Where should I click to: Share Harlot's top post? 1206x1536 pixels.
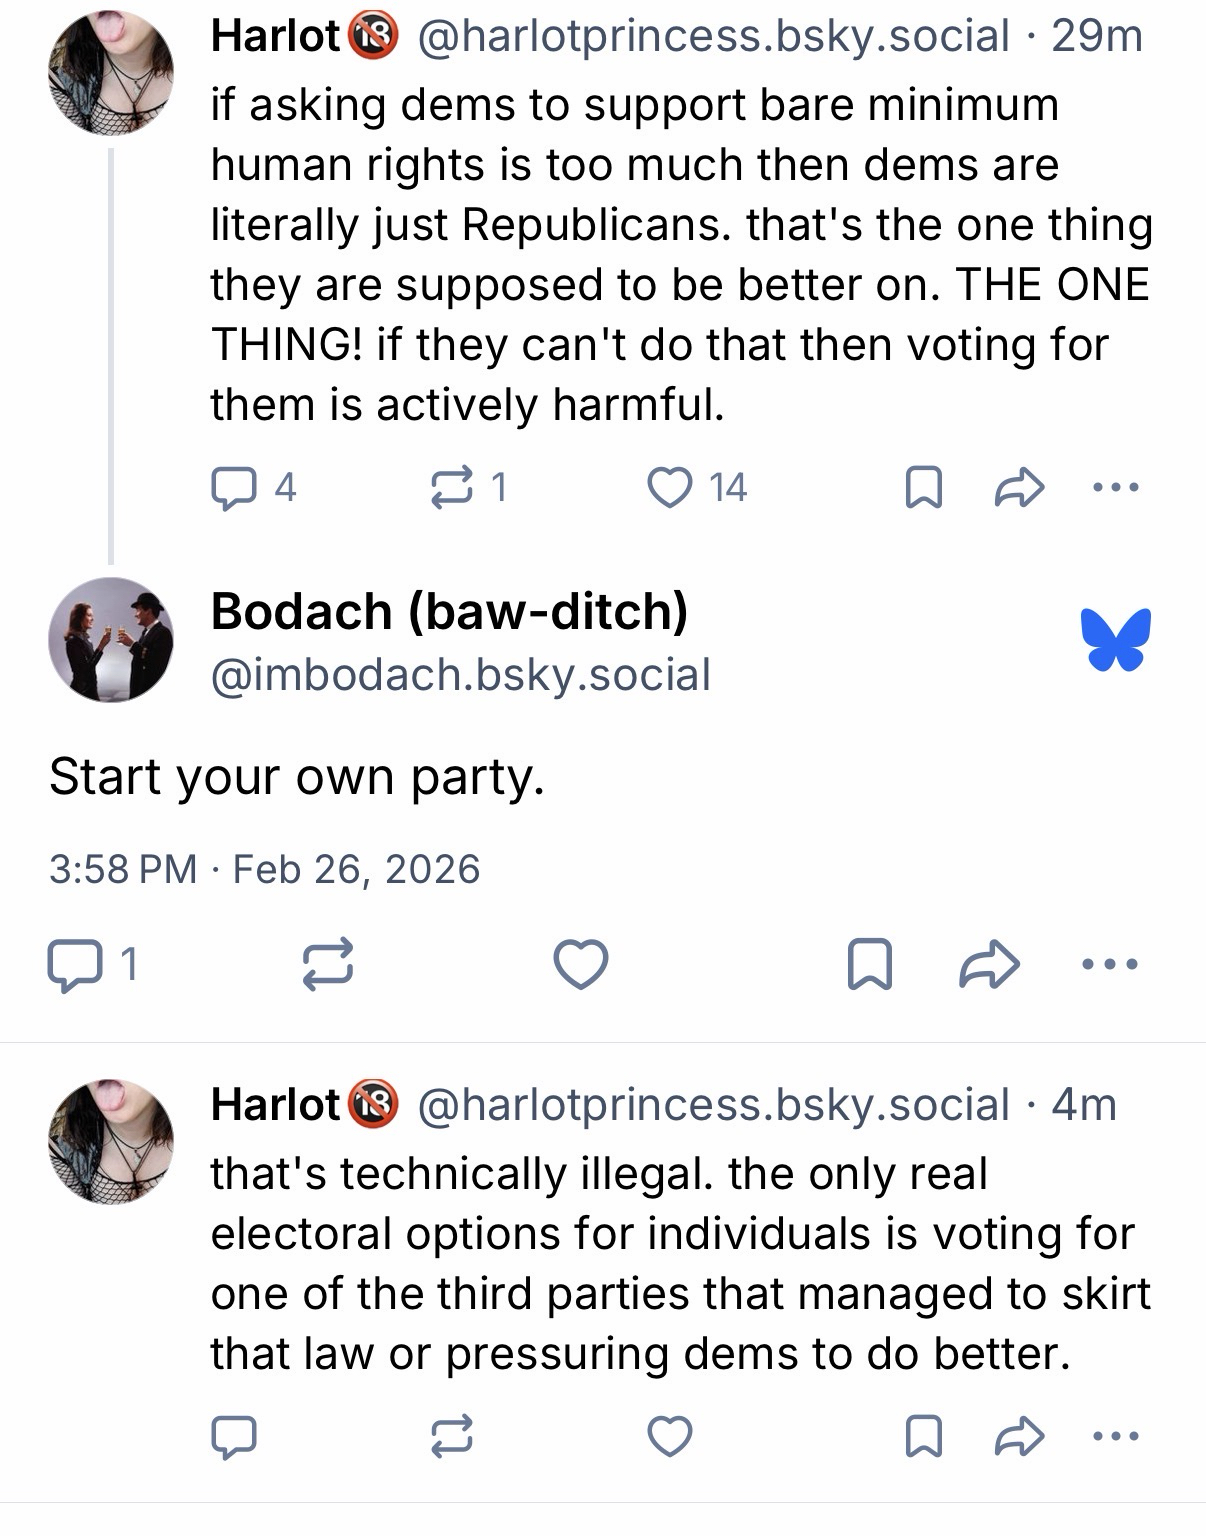[1019, 488]
